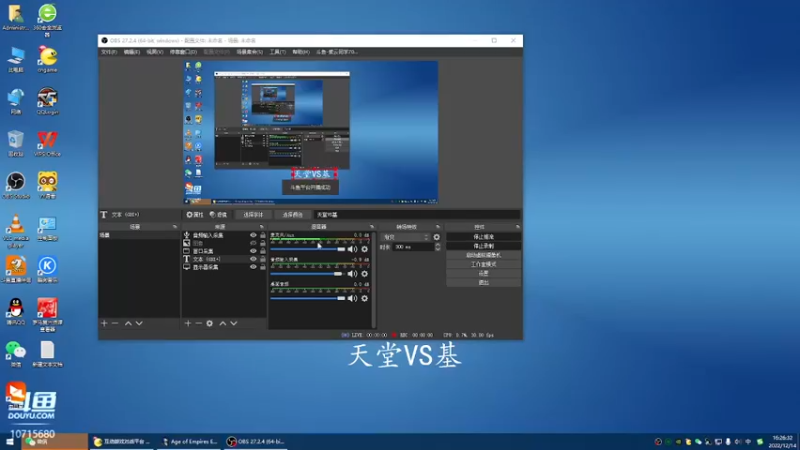The image size is (800, 450).
Task: Mute the Mic/Aux channel
Action: [352, 249]
